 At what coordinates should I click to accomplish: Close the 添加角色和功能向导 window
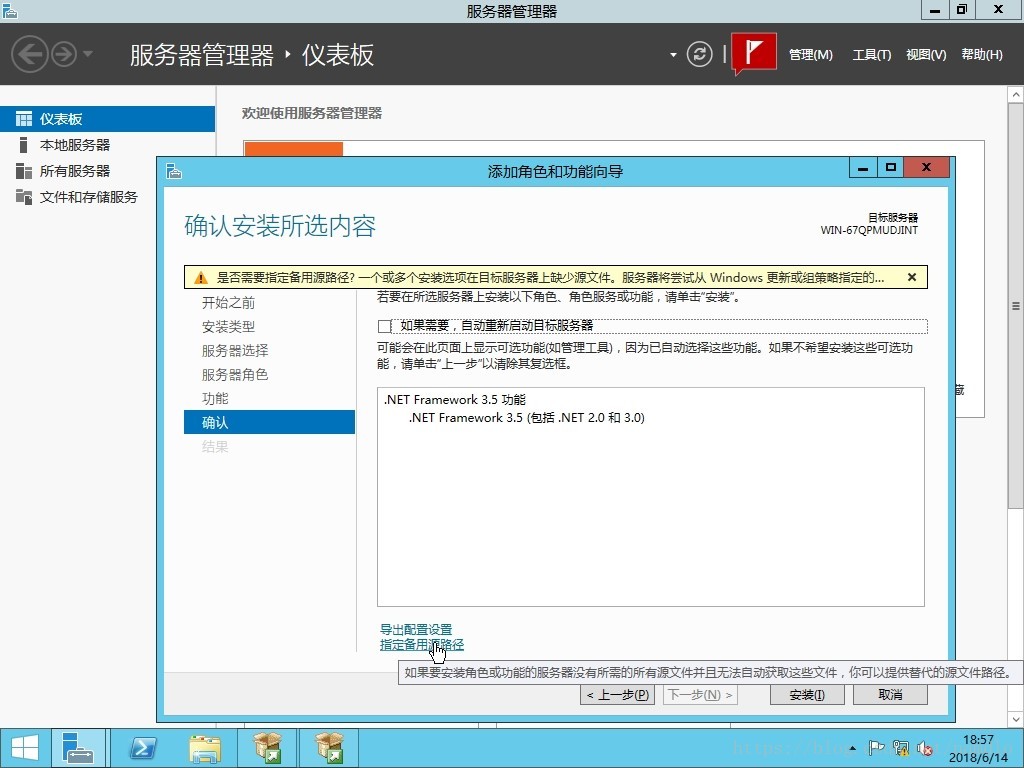tap(926, 168)
